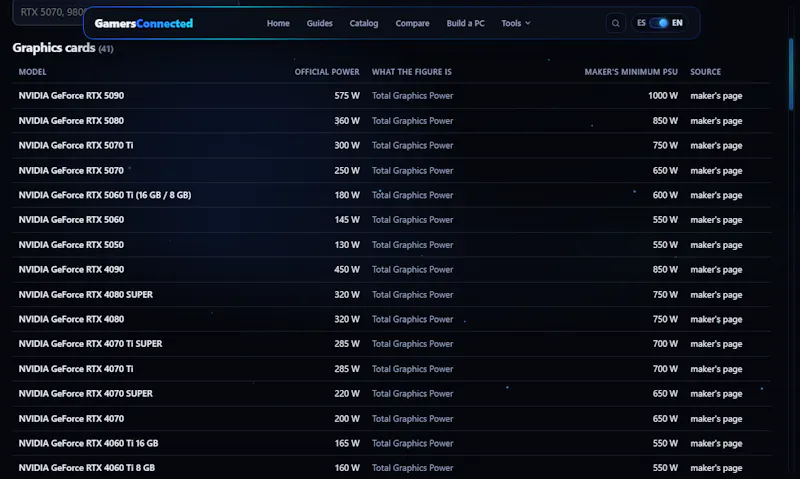The width and height of the screenshot is (800, 479).
Task: Select NVIDIA GeForce RTX 5070 Ti model name
Action: coord(76,145)
